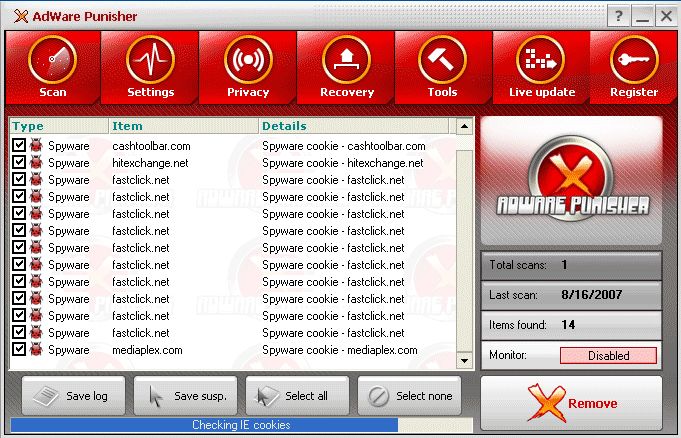Click the Checking IE cookies progress bar
Image resolution: width=681 pixels, height=438 pixels.
[x=241, y=425]
